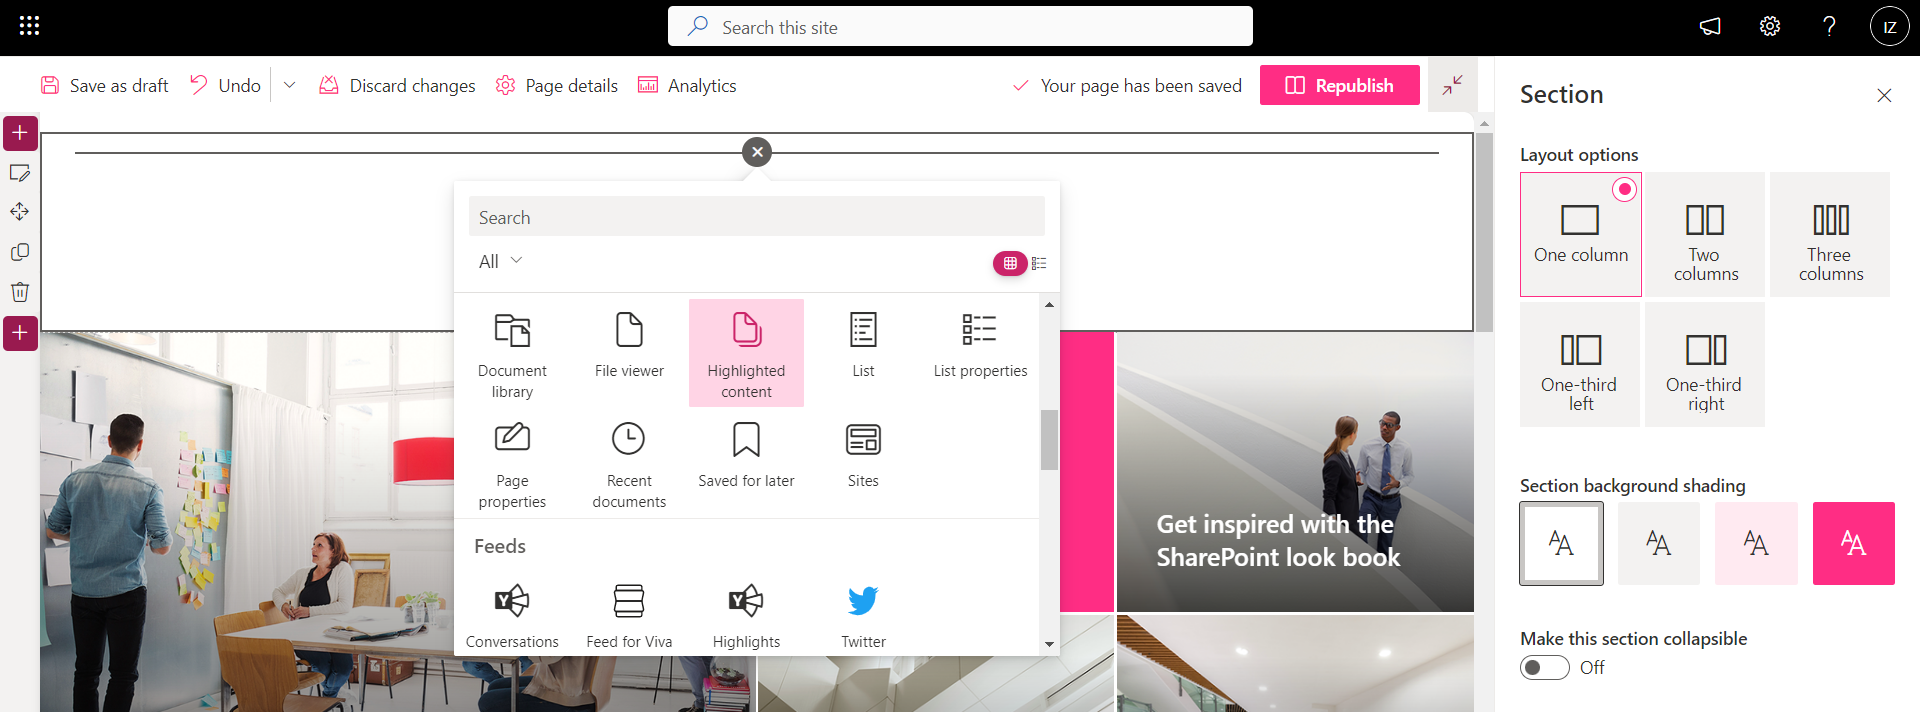Viewport: 1920px width, 712px height.
Task: Open the dropdown arrow beside Undo
Action: (x=289, y=86)
